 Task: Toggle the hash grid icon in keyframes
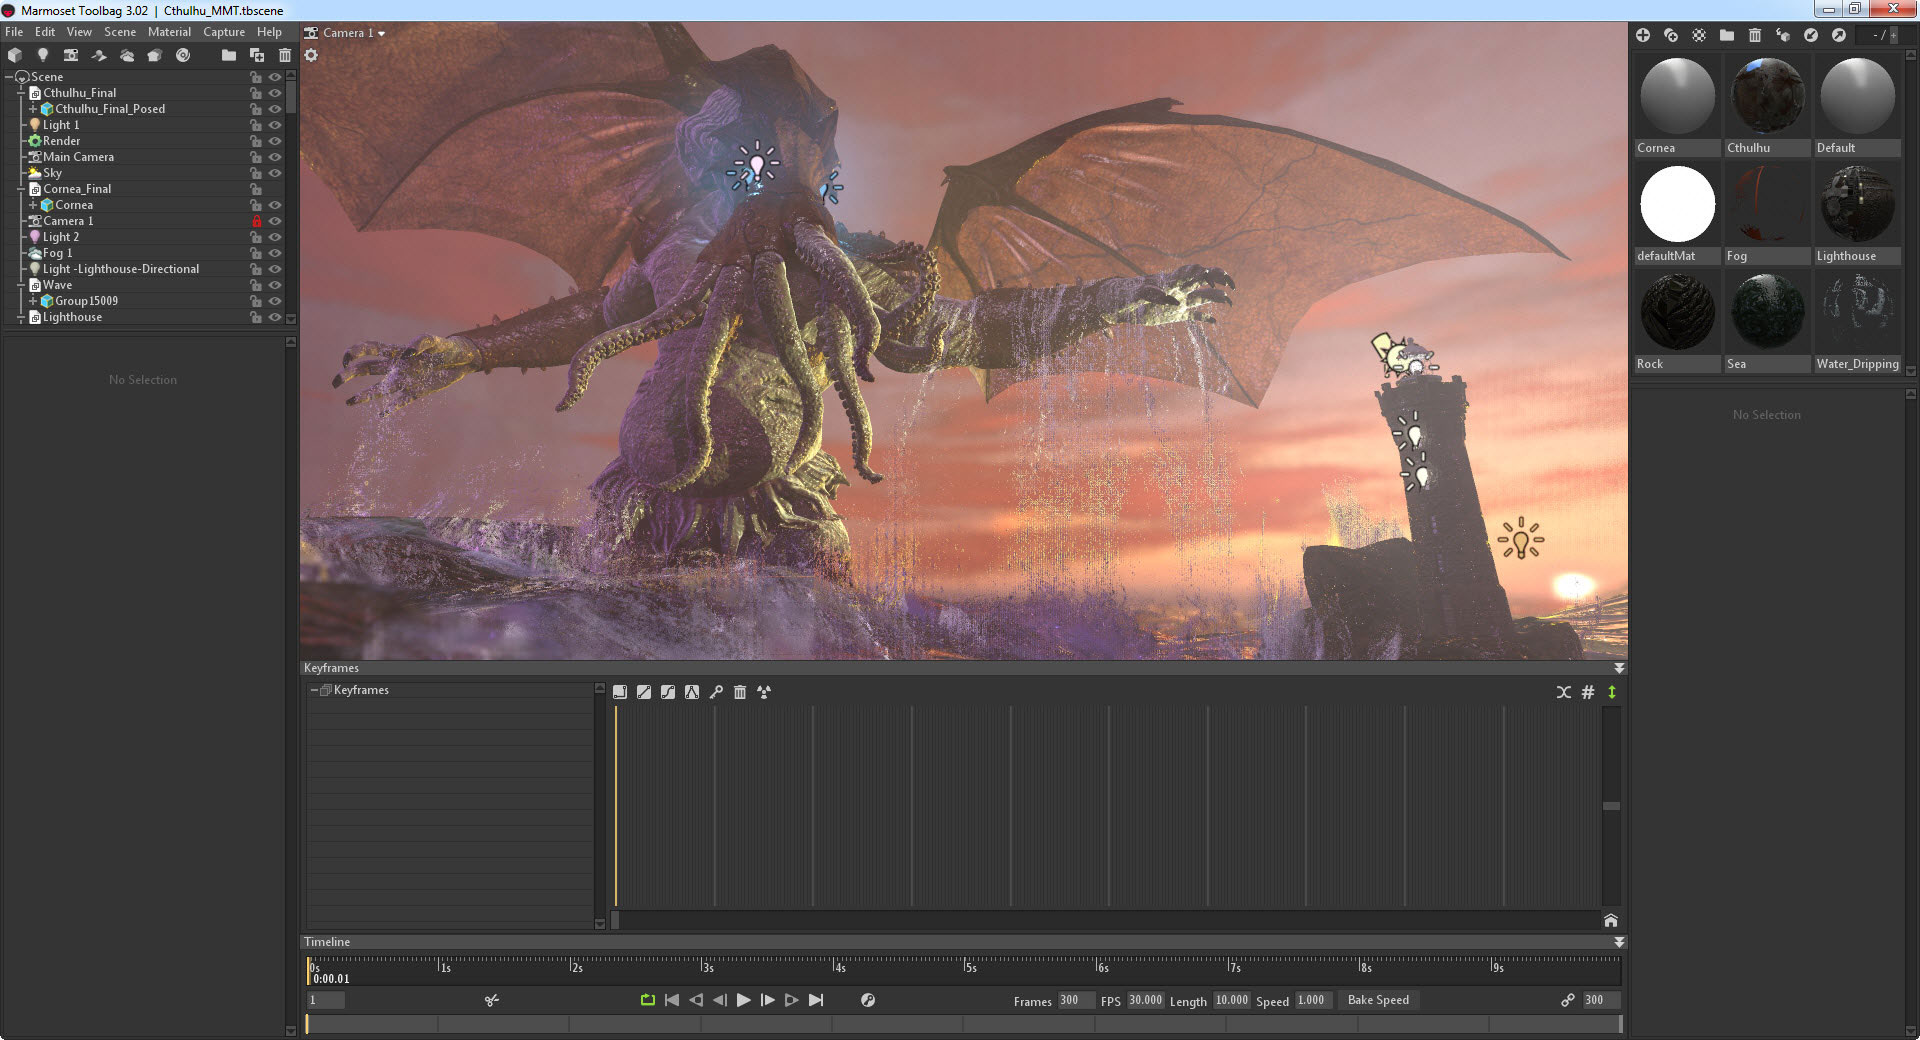pos(1588,692)
